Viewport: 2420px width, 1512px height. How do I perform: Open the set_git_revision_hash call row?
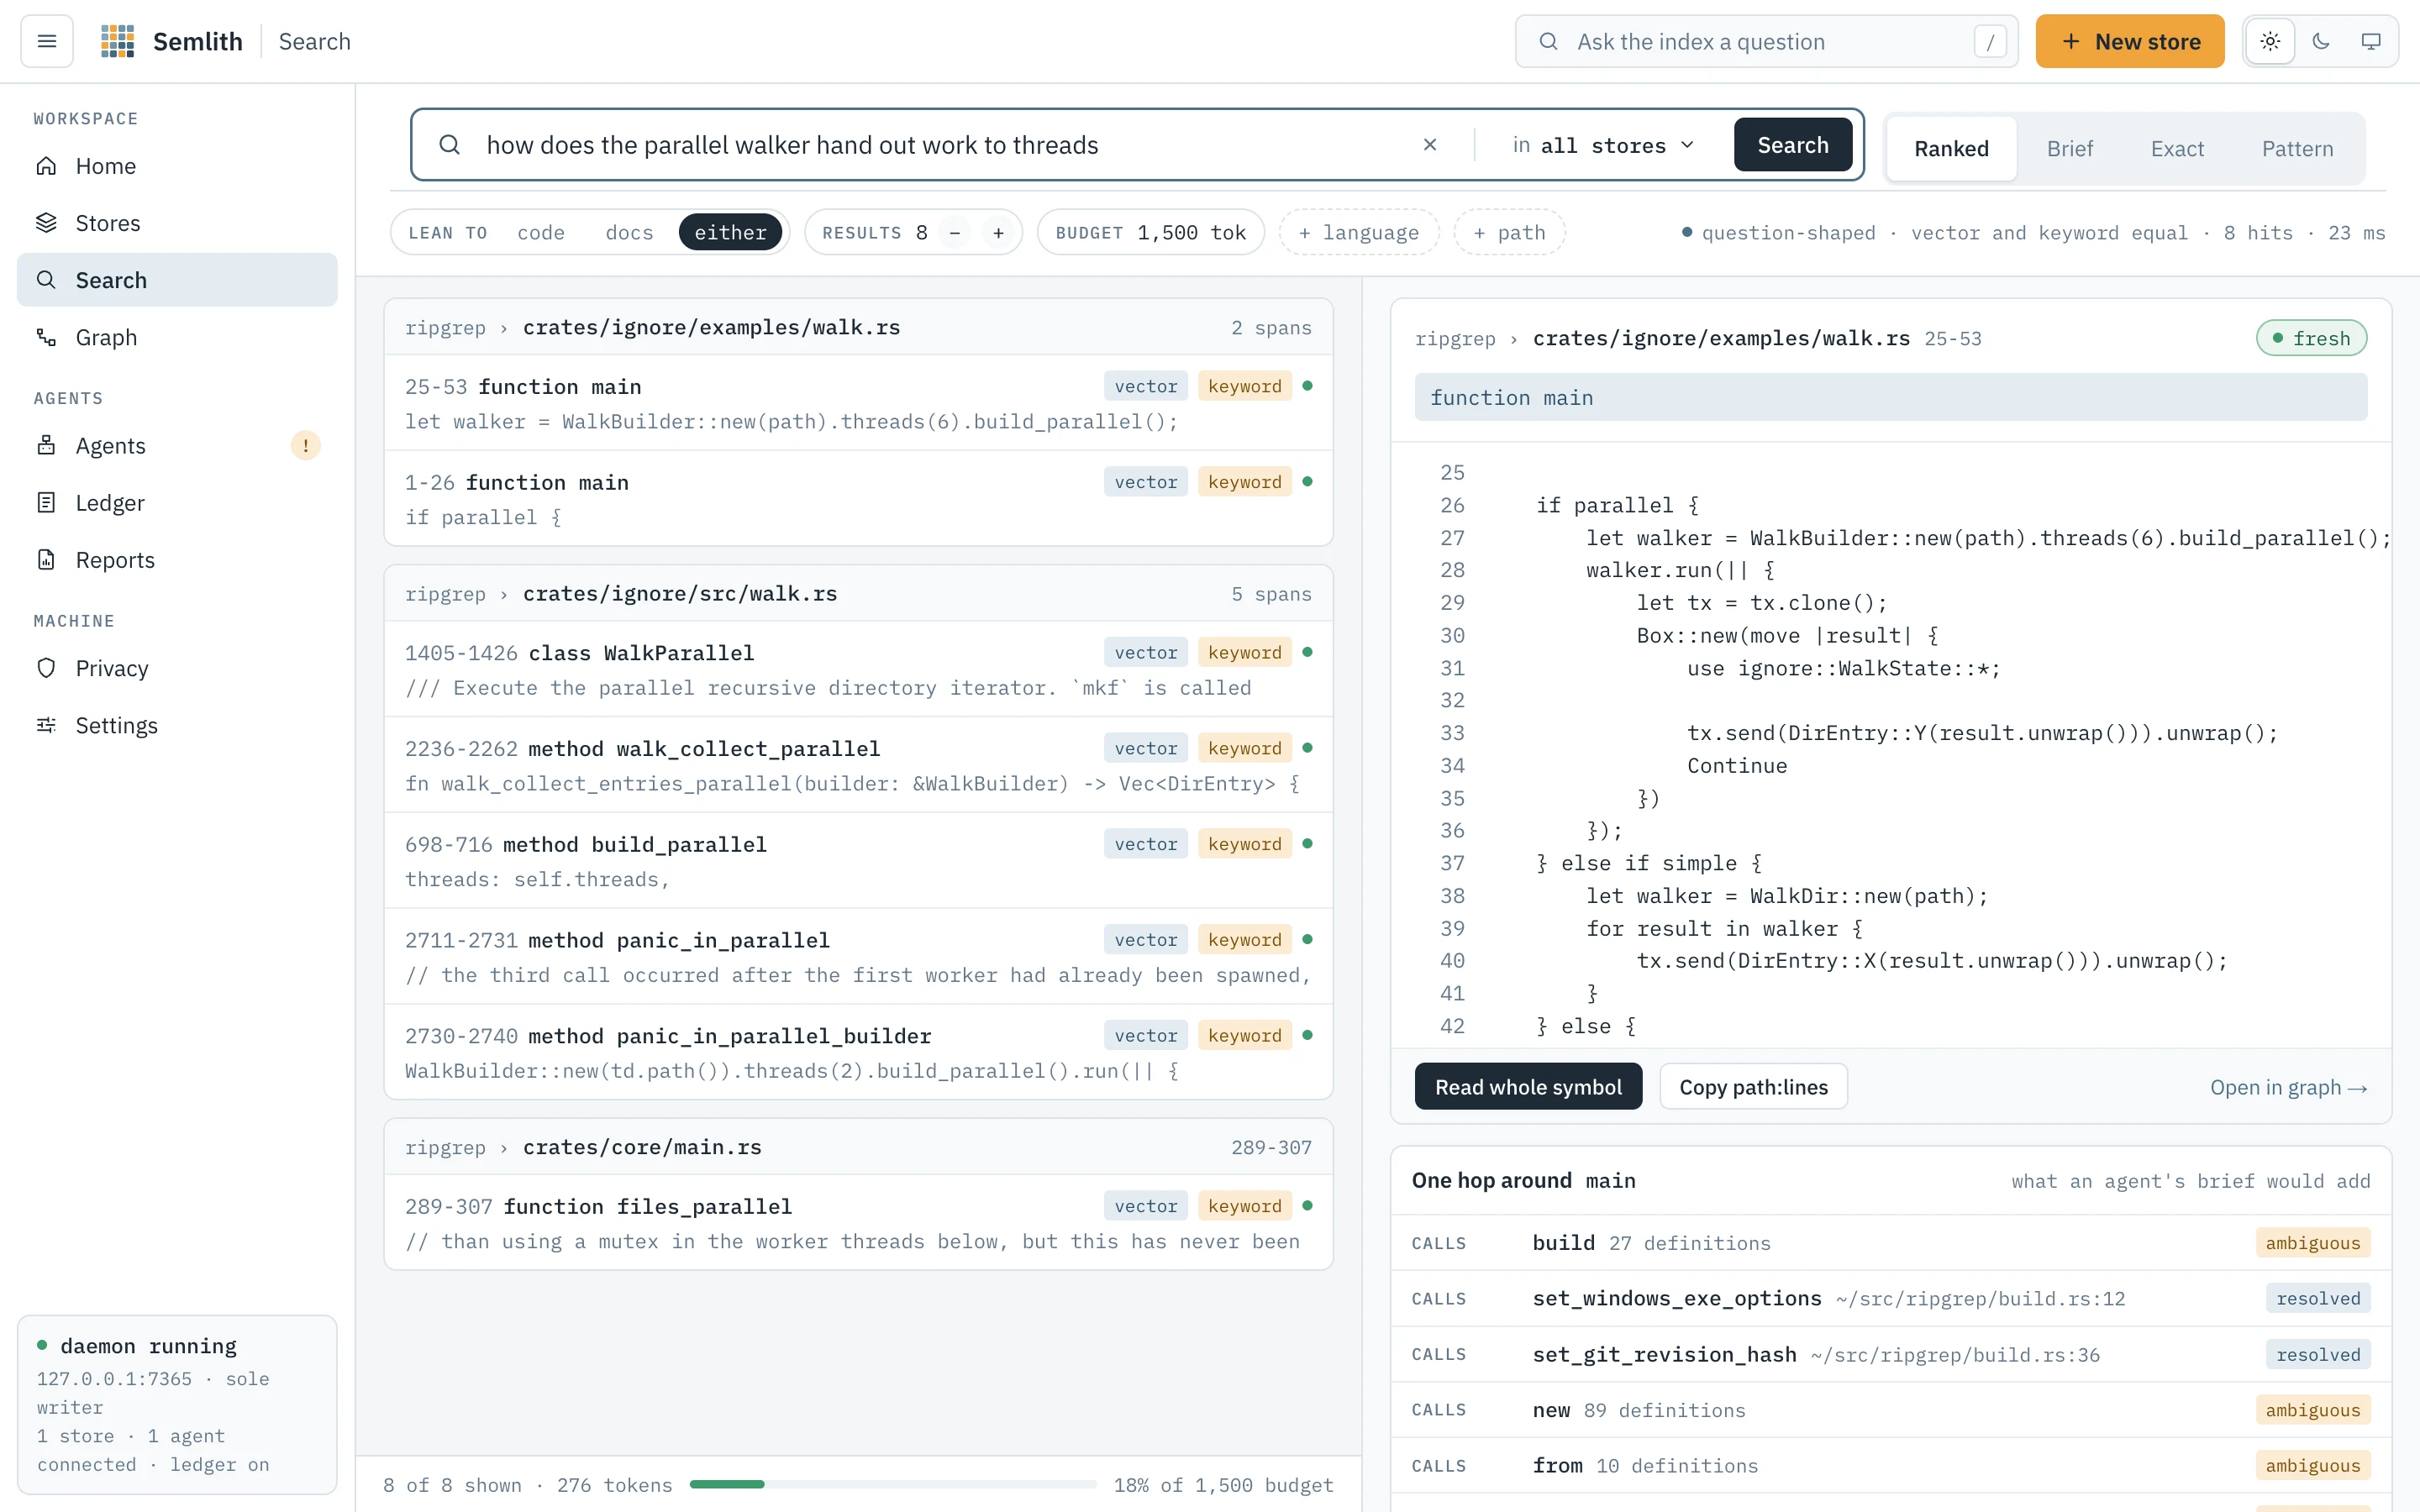[1890, 1354]
